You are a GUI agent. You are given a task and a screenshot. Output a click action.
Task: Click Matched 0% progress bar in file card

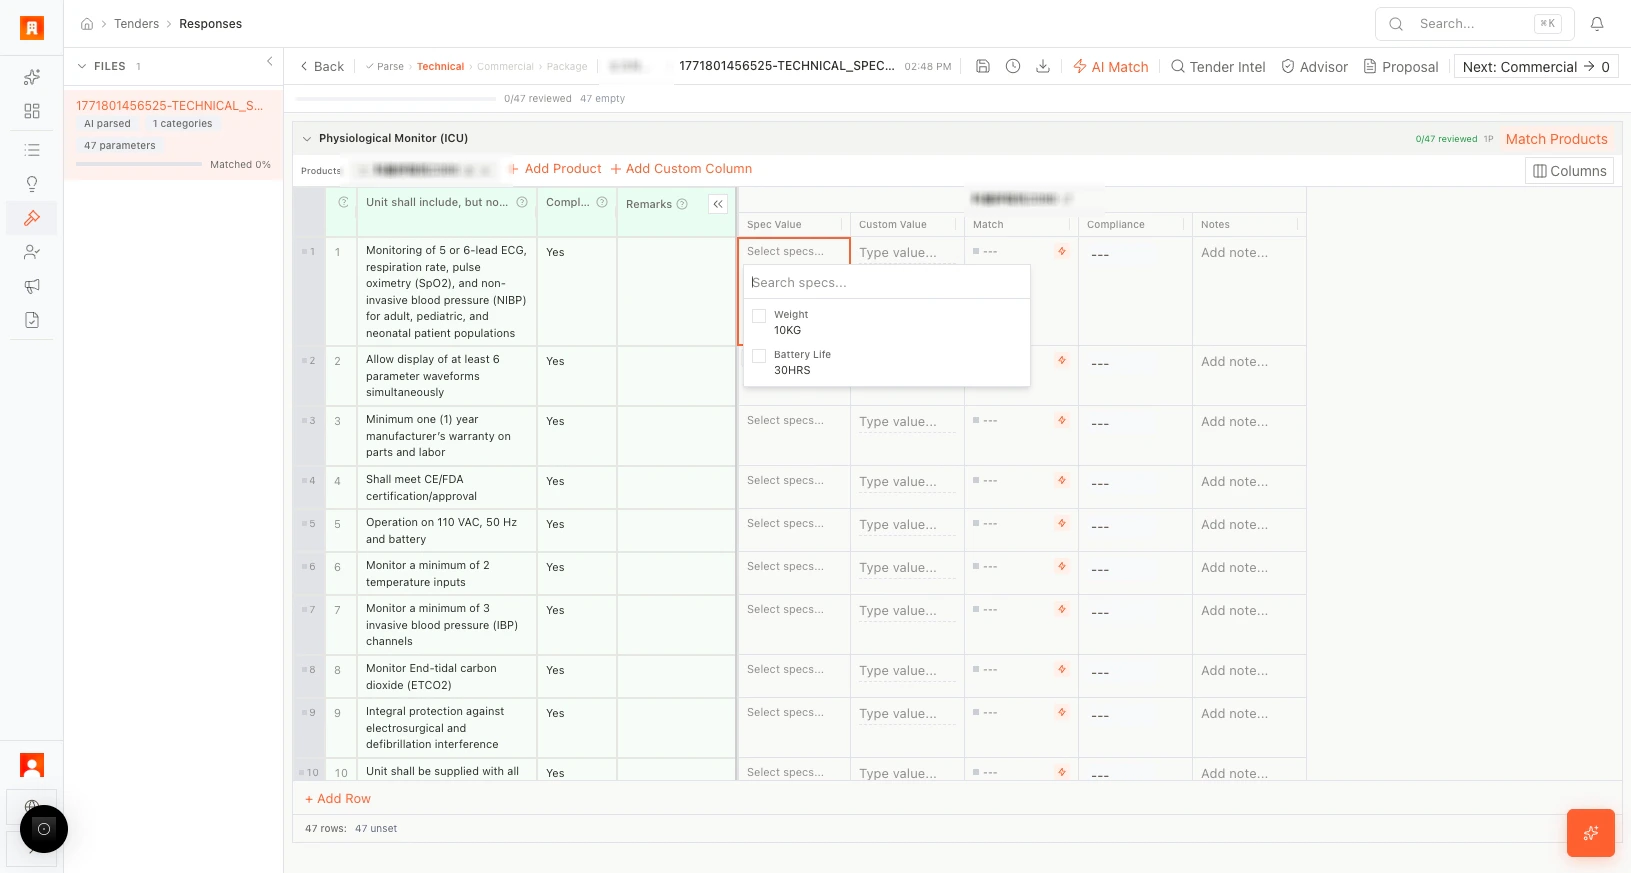pyautogui.click(x=139, y=164)
